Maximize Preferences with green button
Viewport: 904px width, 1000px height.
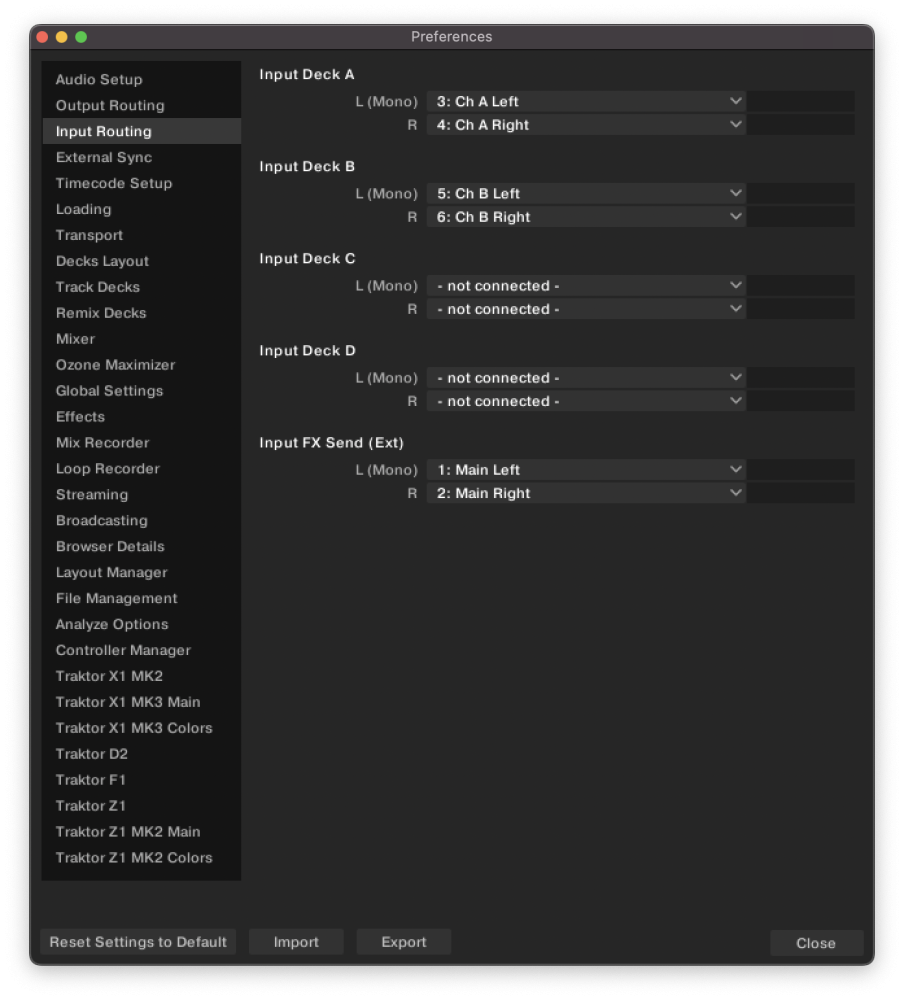point(81,37)
